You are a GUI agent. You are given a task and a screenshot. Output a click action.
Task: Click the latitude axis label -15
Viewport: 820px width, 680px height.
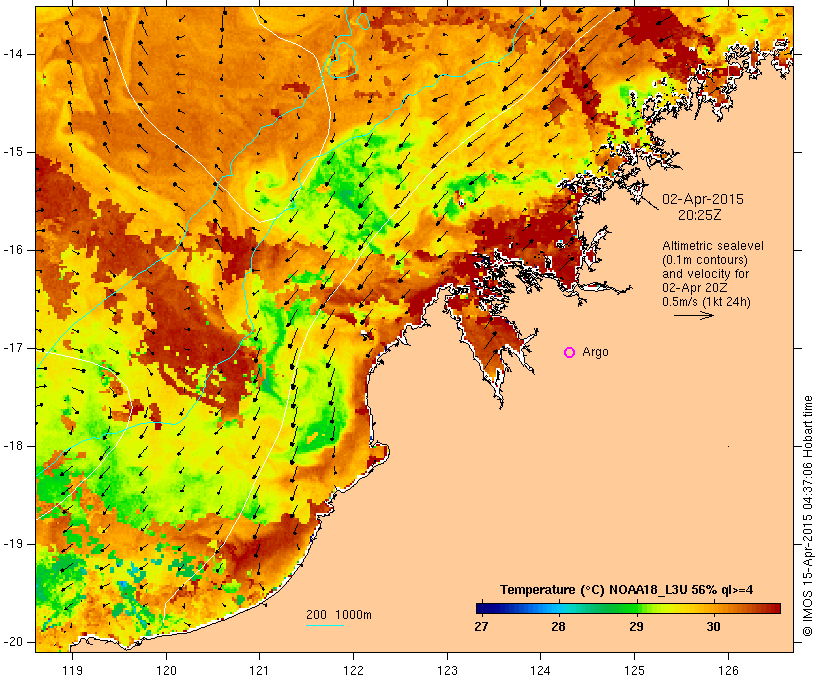tap(13, 152)
